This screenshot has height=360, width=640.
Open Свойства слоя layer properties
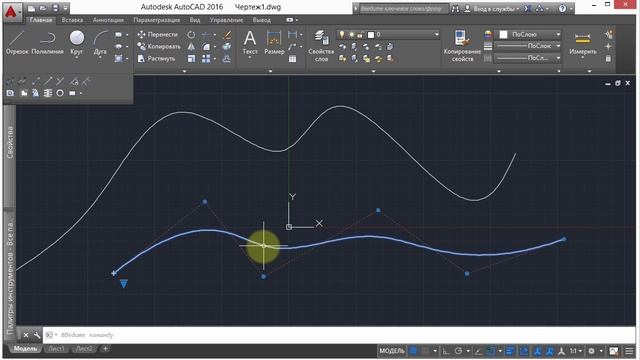pos(321,46)
